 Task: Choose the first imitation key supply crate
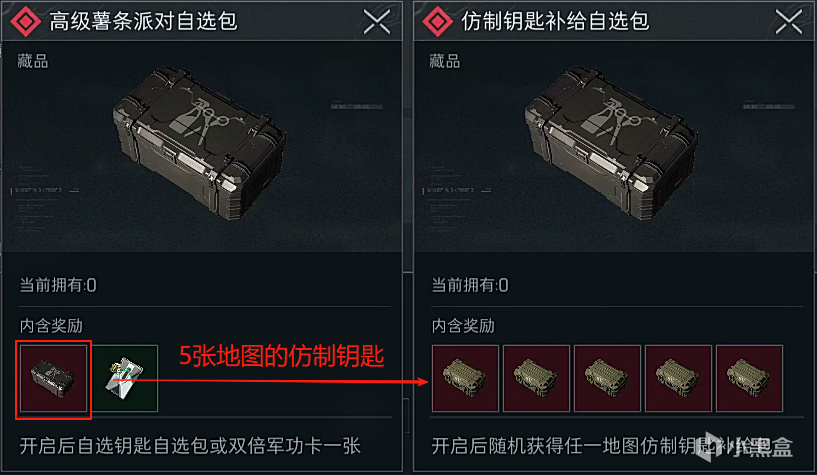click(x=465, y=379)
